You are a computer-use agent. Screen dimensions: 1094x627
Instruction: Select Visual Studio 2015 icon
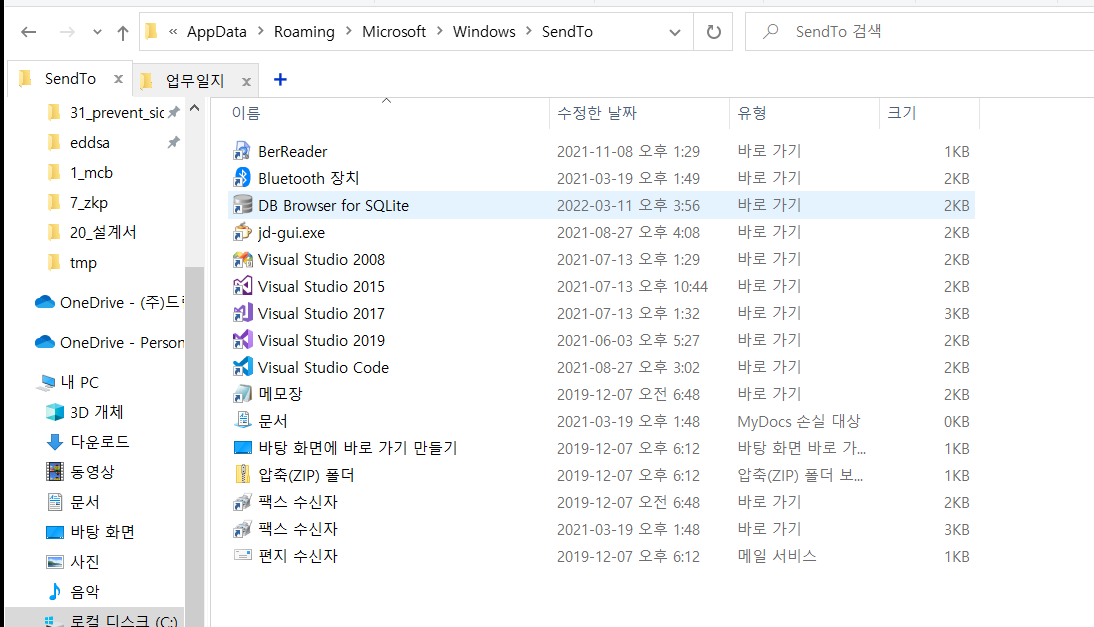242,286
